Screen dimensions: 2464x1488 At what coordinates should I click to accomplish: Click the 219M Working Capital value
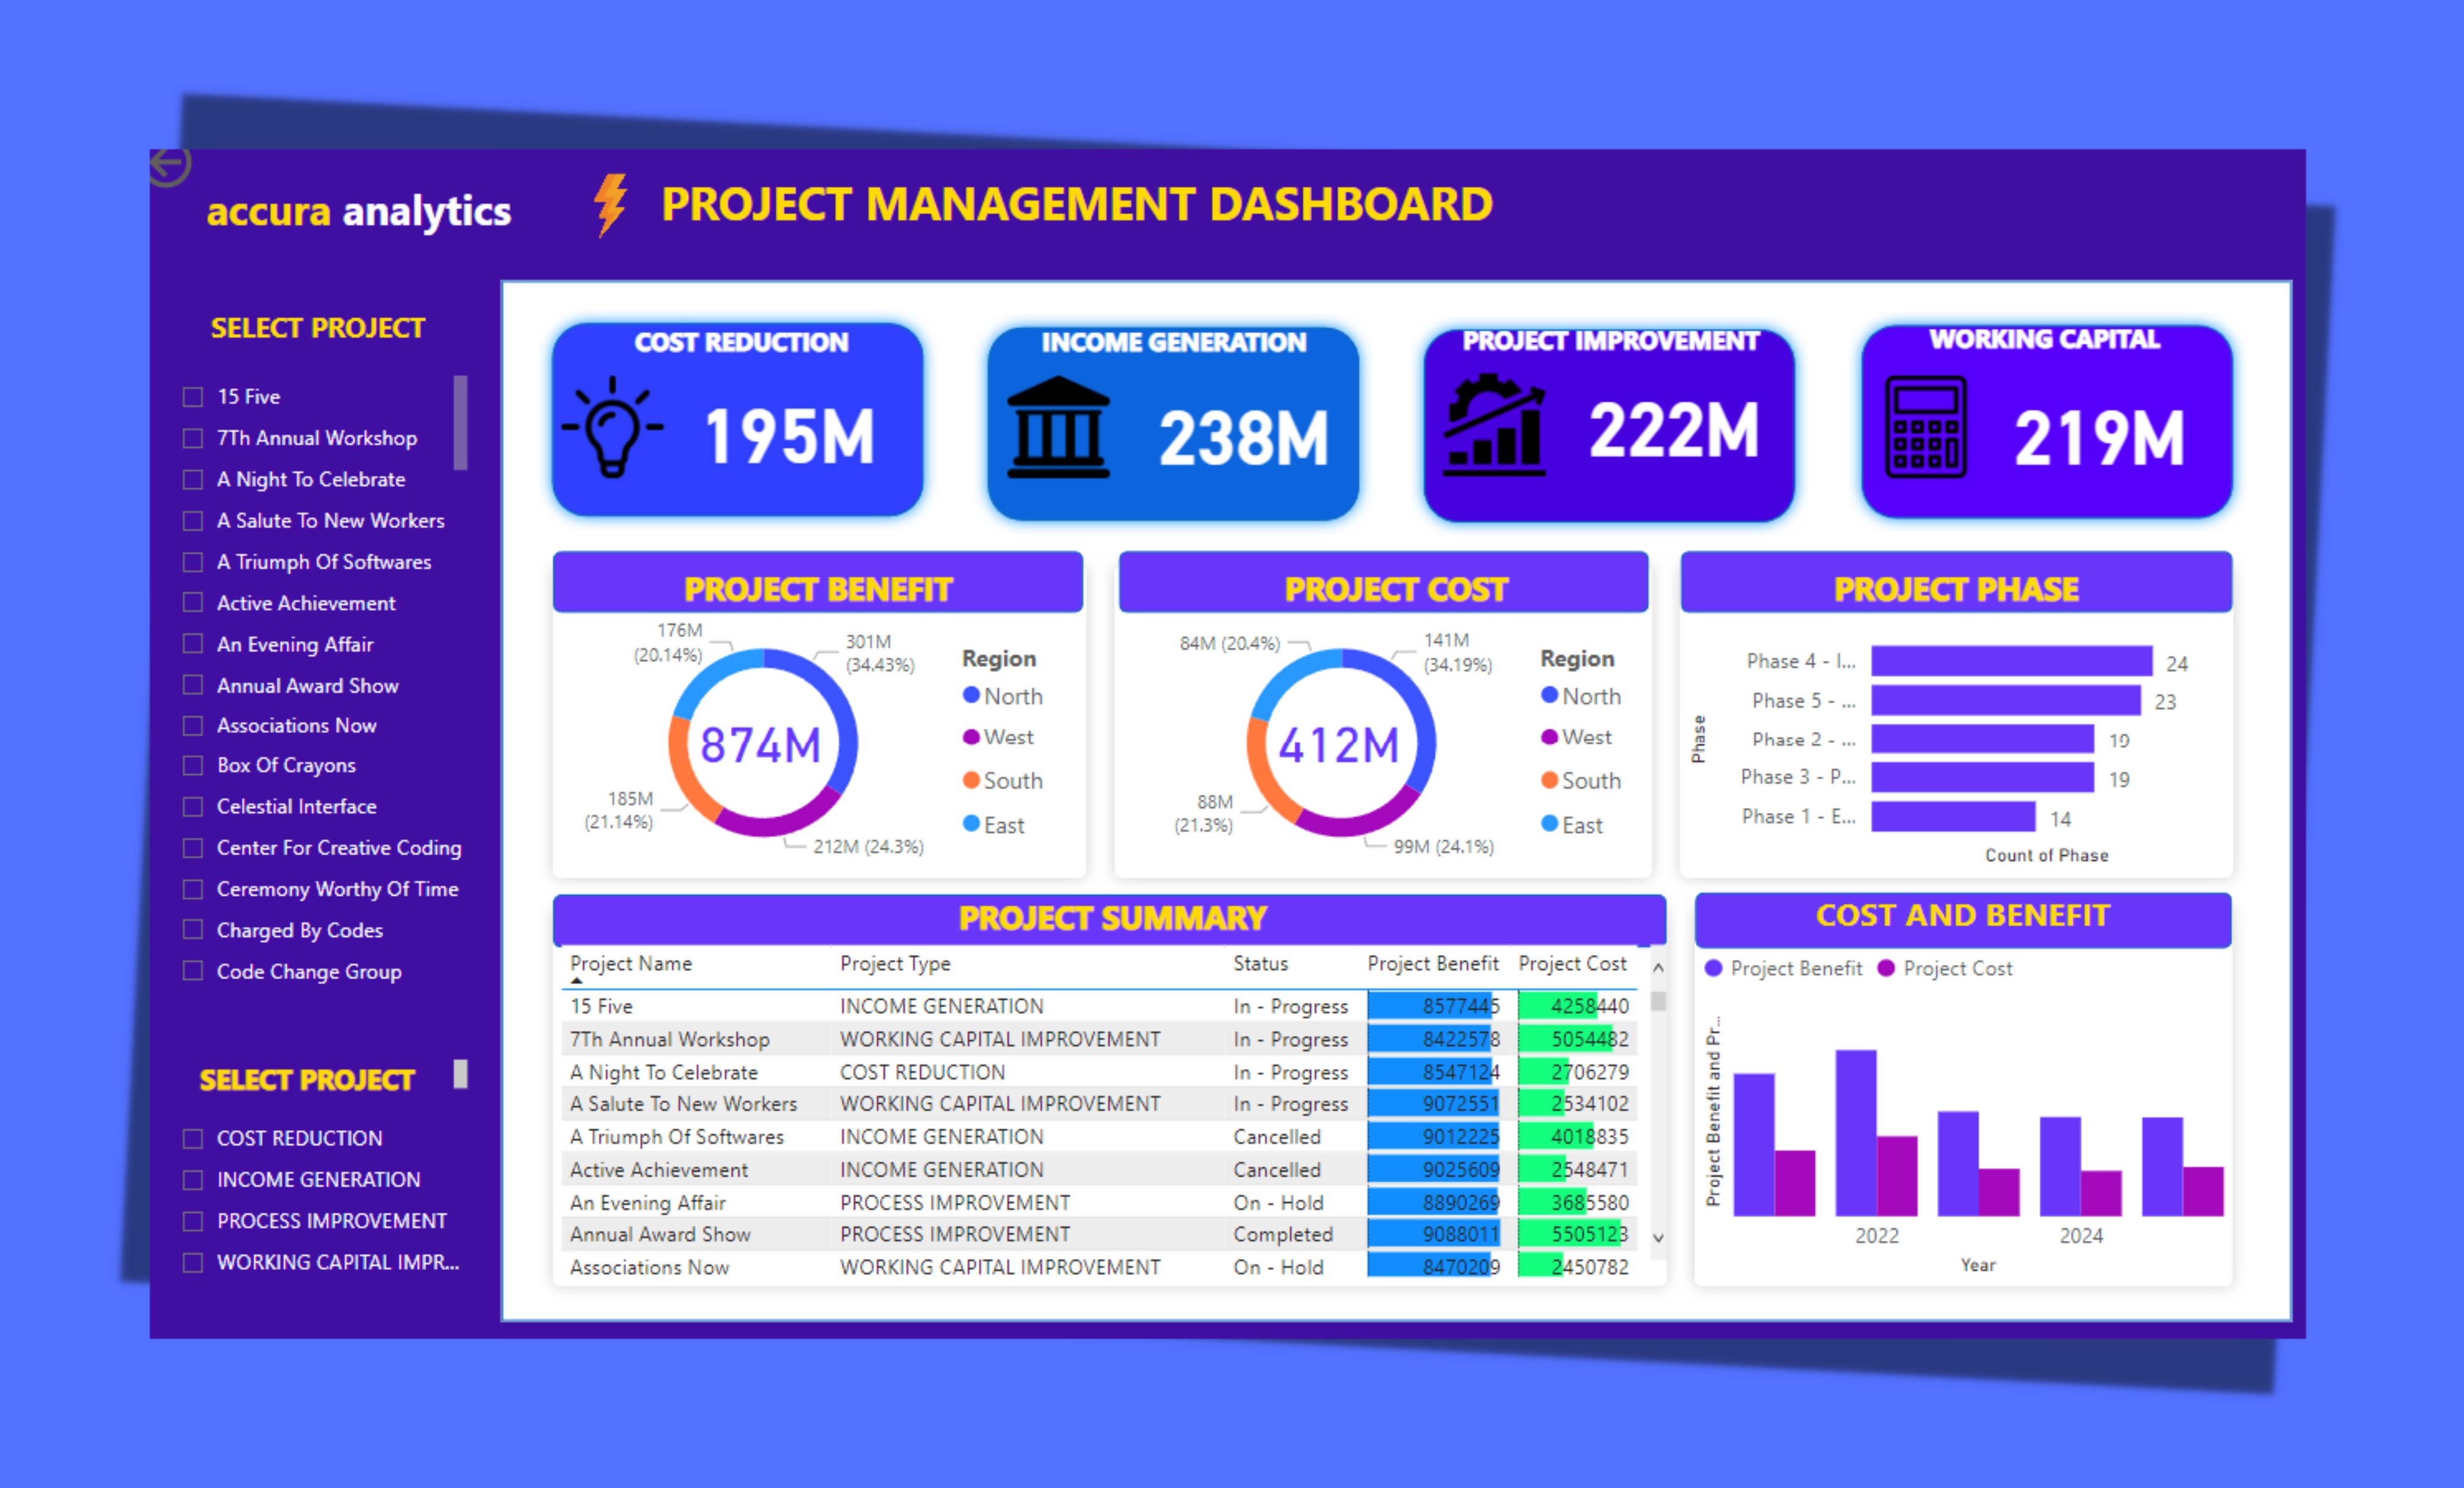2099,438
